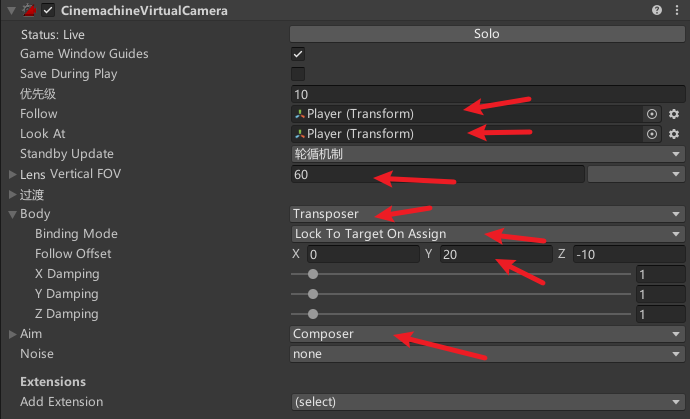690x419 pixels.
Task: Open the Body Transposer dropdown
Action: click(x=487, y=214)
